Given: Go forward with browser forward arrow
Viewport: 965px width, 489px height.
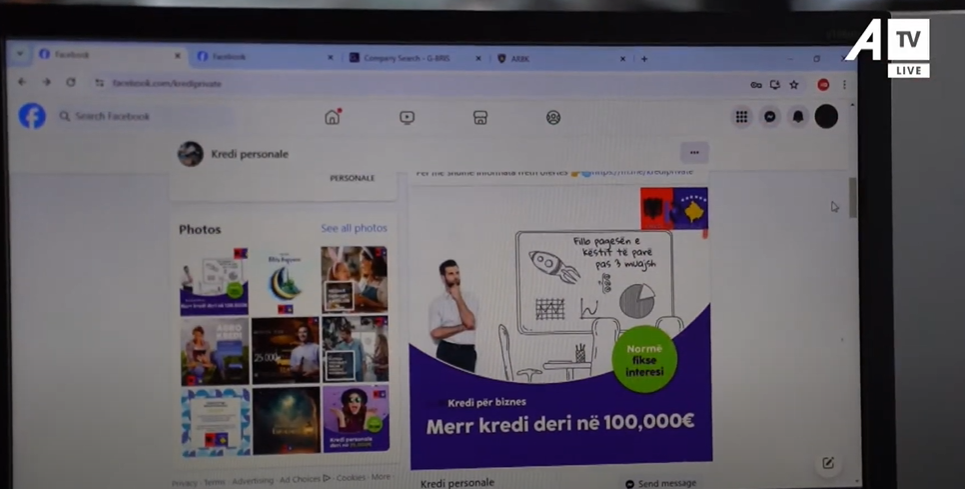Looking at the screenshot, I should [x=46, y=82].
